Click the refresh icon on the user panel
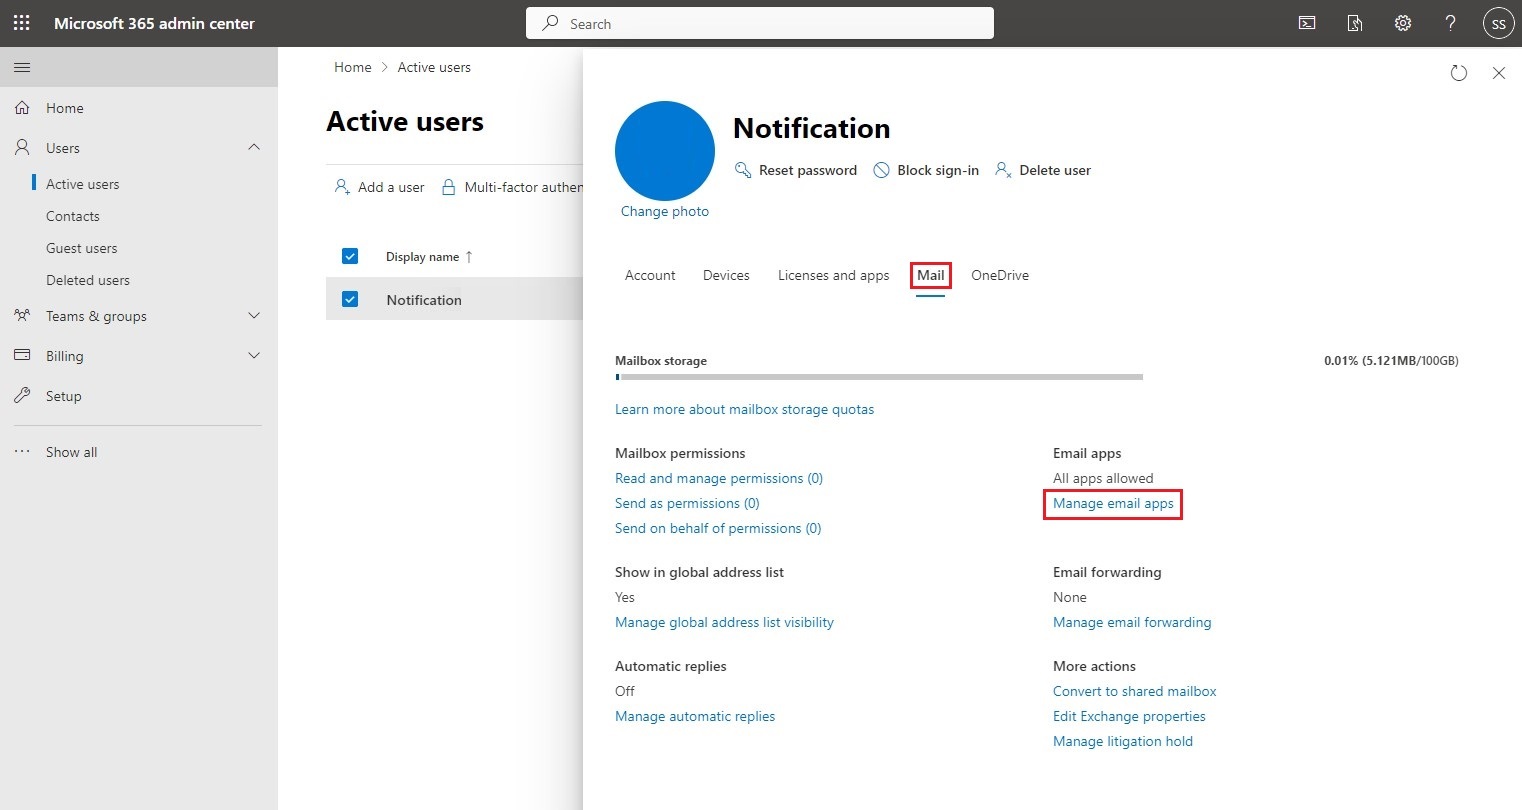The height and width of the screenshot is (810, 1522). pos(1458,72)
